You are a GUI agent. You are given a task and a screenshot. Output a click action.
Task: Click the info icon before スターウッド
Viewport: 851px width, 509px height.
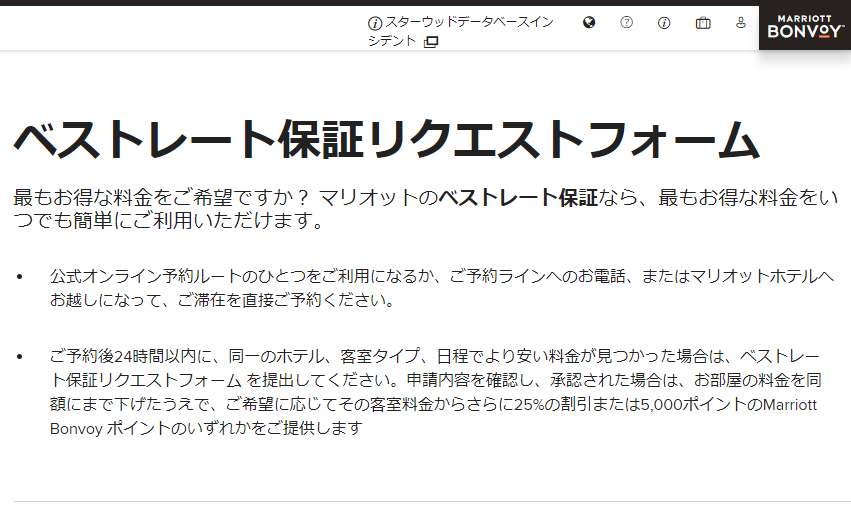[375, 23]
